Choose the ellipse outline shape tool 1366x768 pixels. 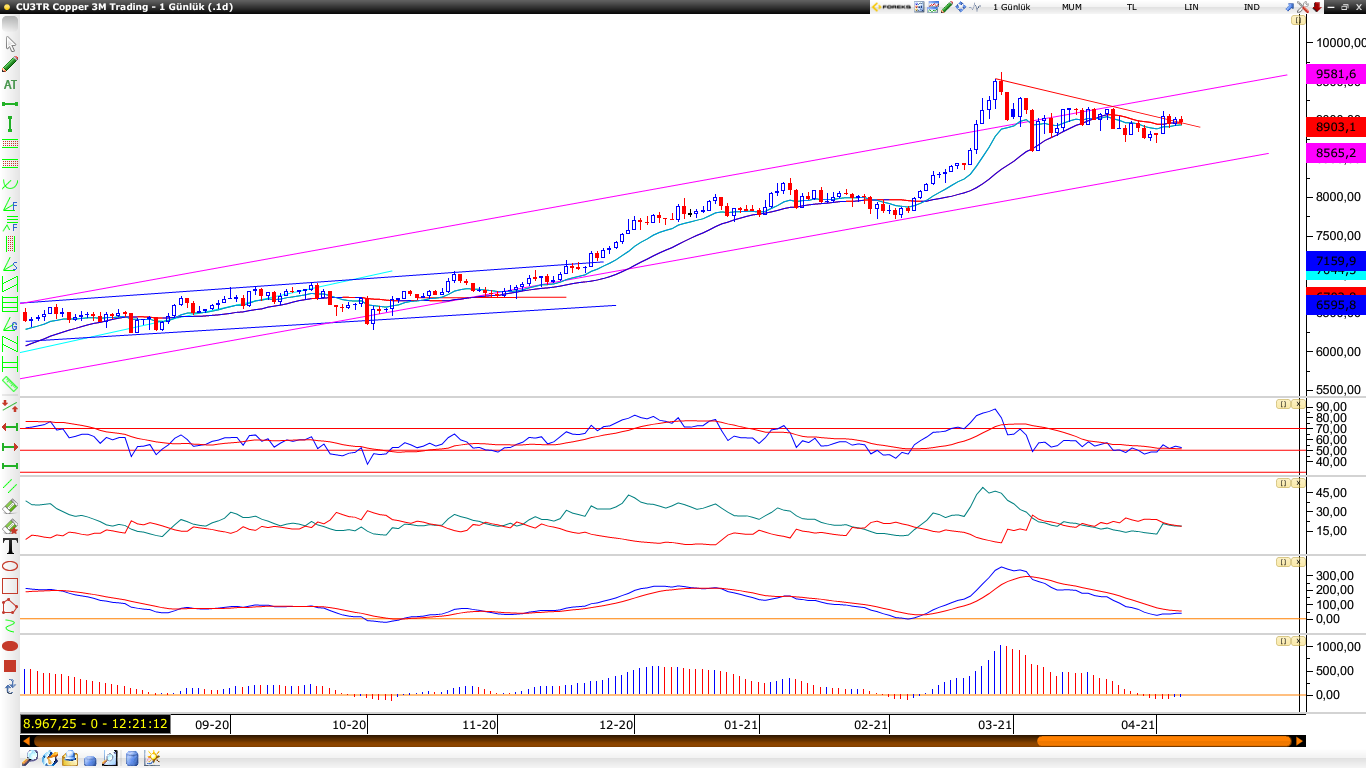pyautogui.click(x=11, y=566)
